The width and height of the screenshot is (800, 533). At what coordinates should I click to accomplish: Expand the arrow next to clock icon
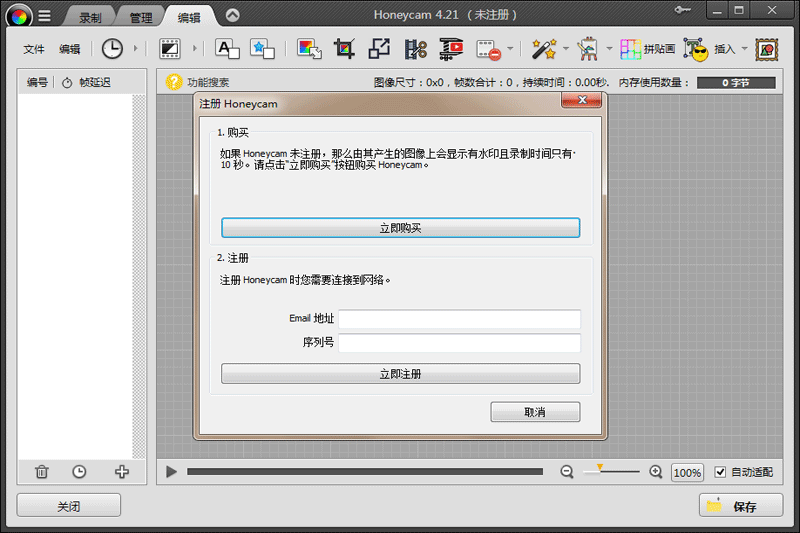136,48
